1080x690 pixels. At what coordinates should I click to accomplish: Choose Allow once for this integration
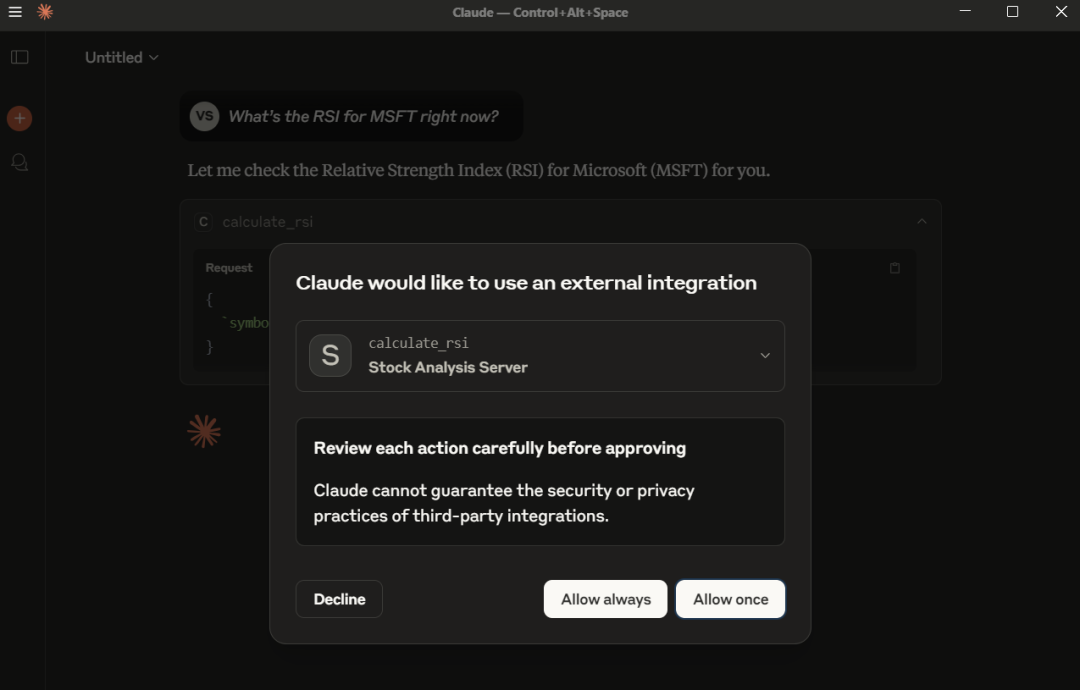[730, 599]
